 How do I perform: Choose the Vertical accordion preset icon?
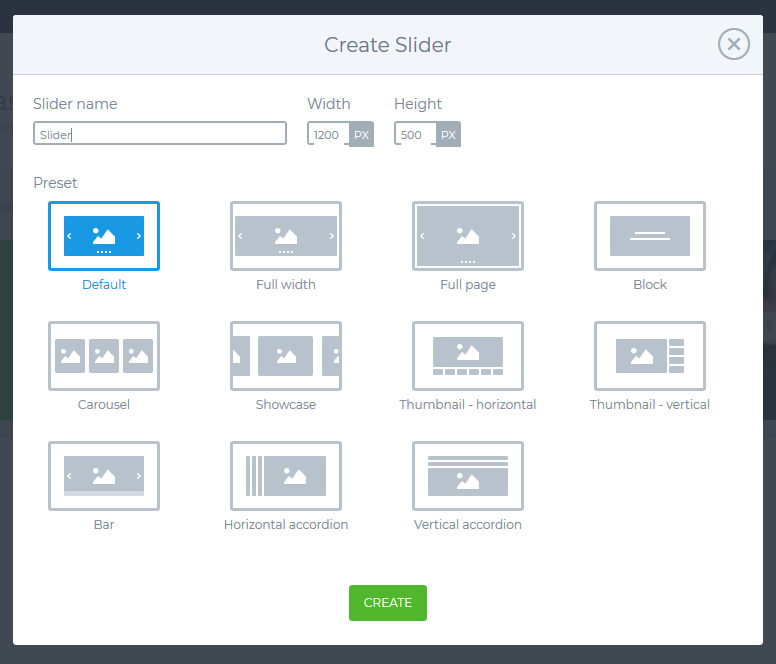point(468,476)
